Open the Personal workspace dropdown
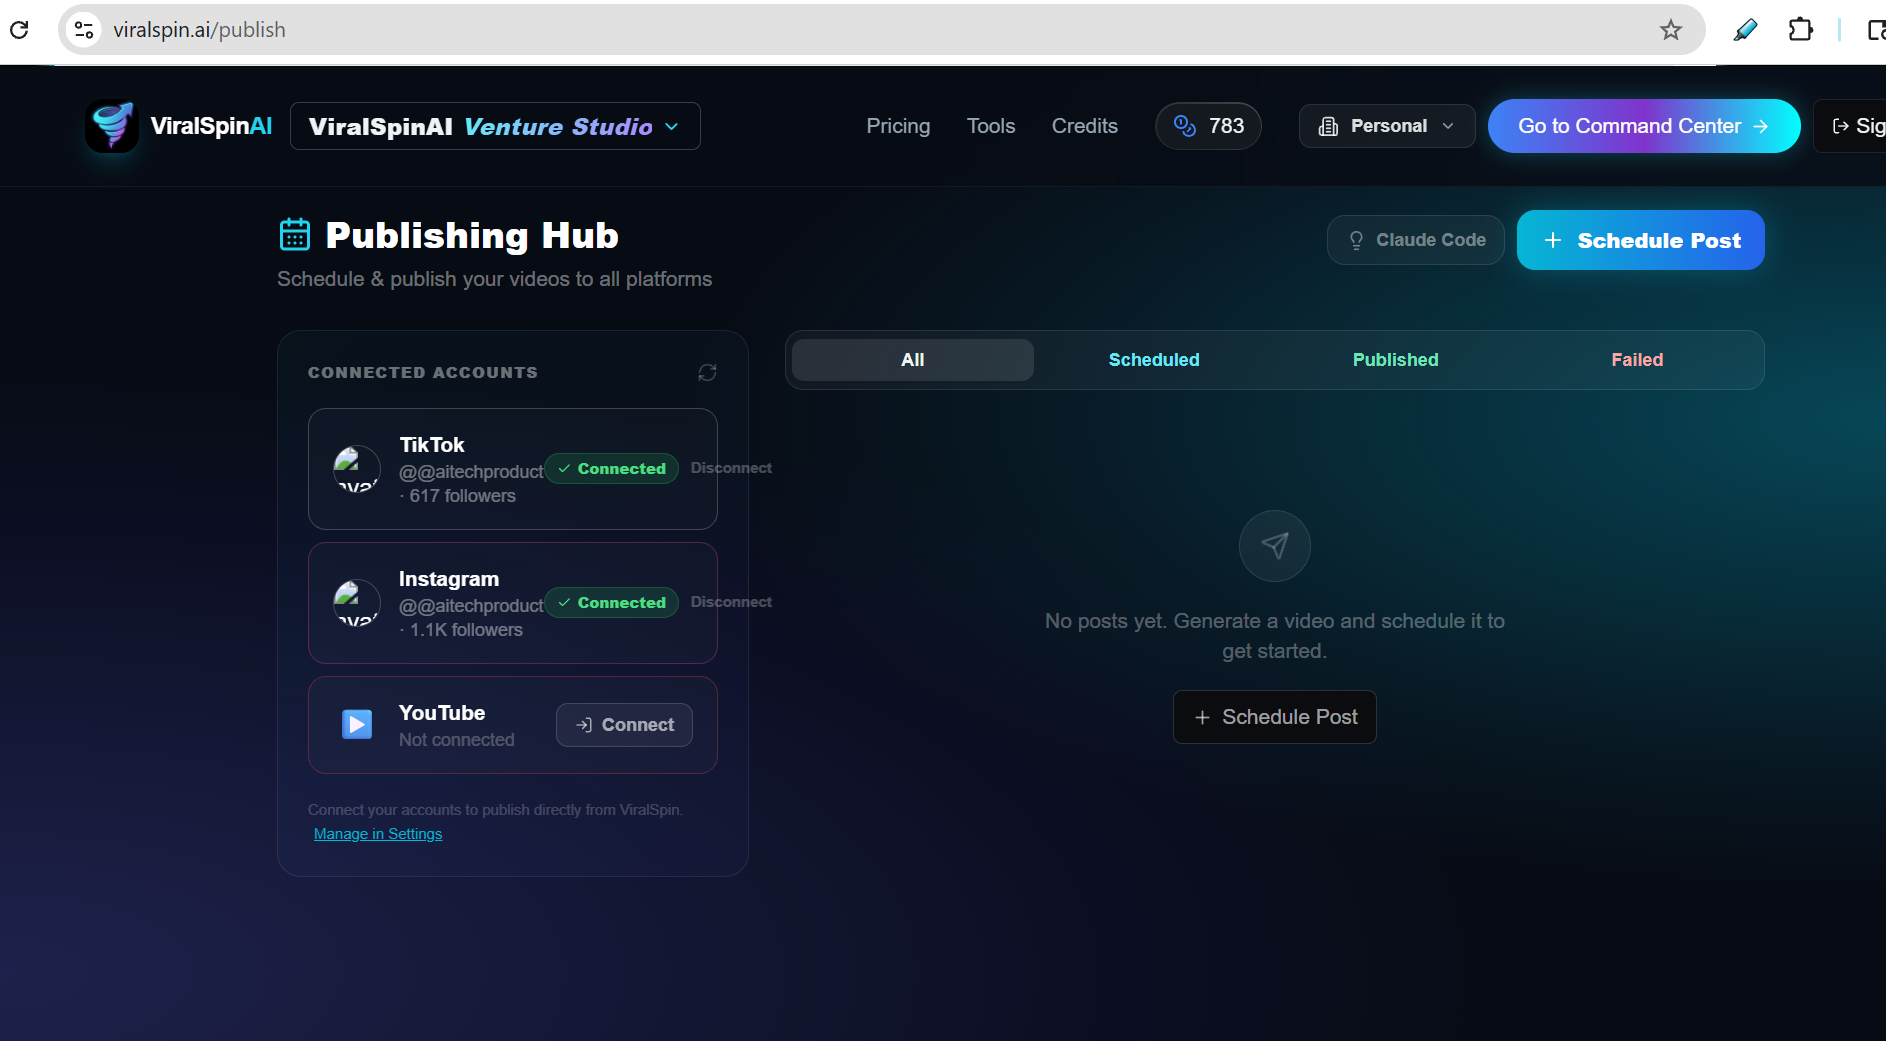This screenshot has height=1041, width=1886. (1386, 126)
